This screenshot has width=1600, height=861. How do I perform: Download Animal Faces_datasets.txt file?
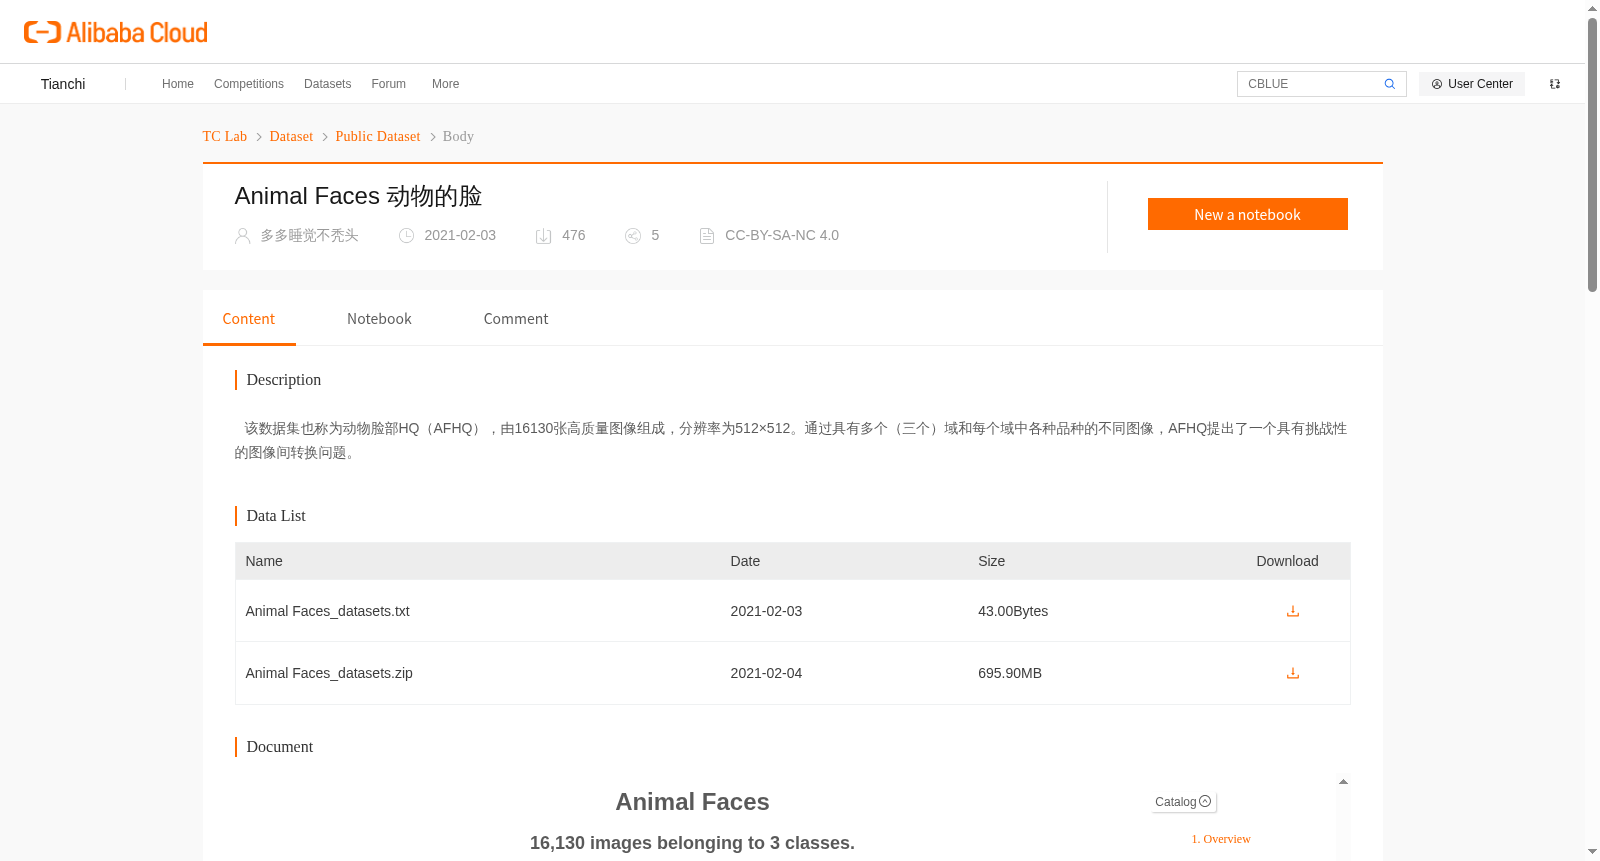coord(1293,611)
